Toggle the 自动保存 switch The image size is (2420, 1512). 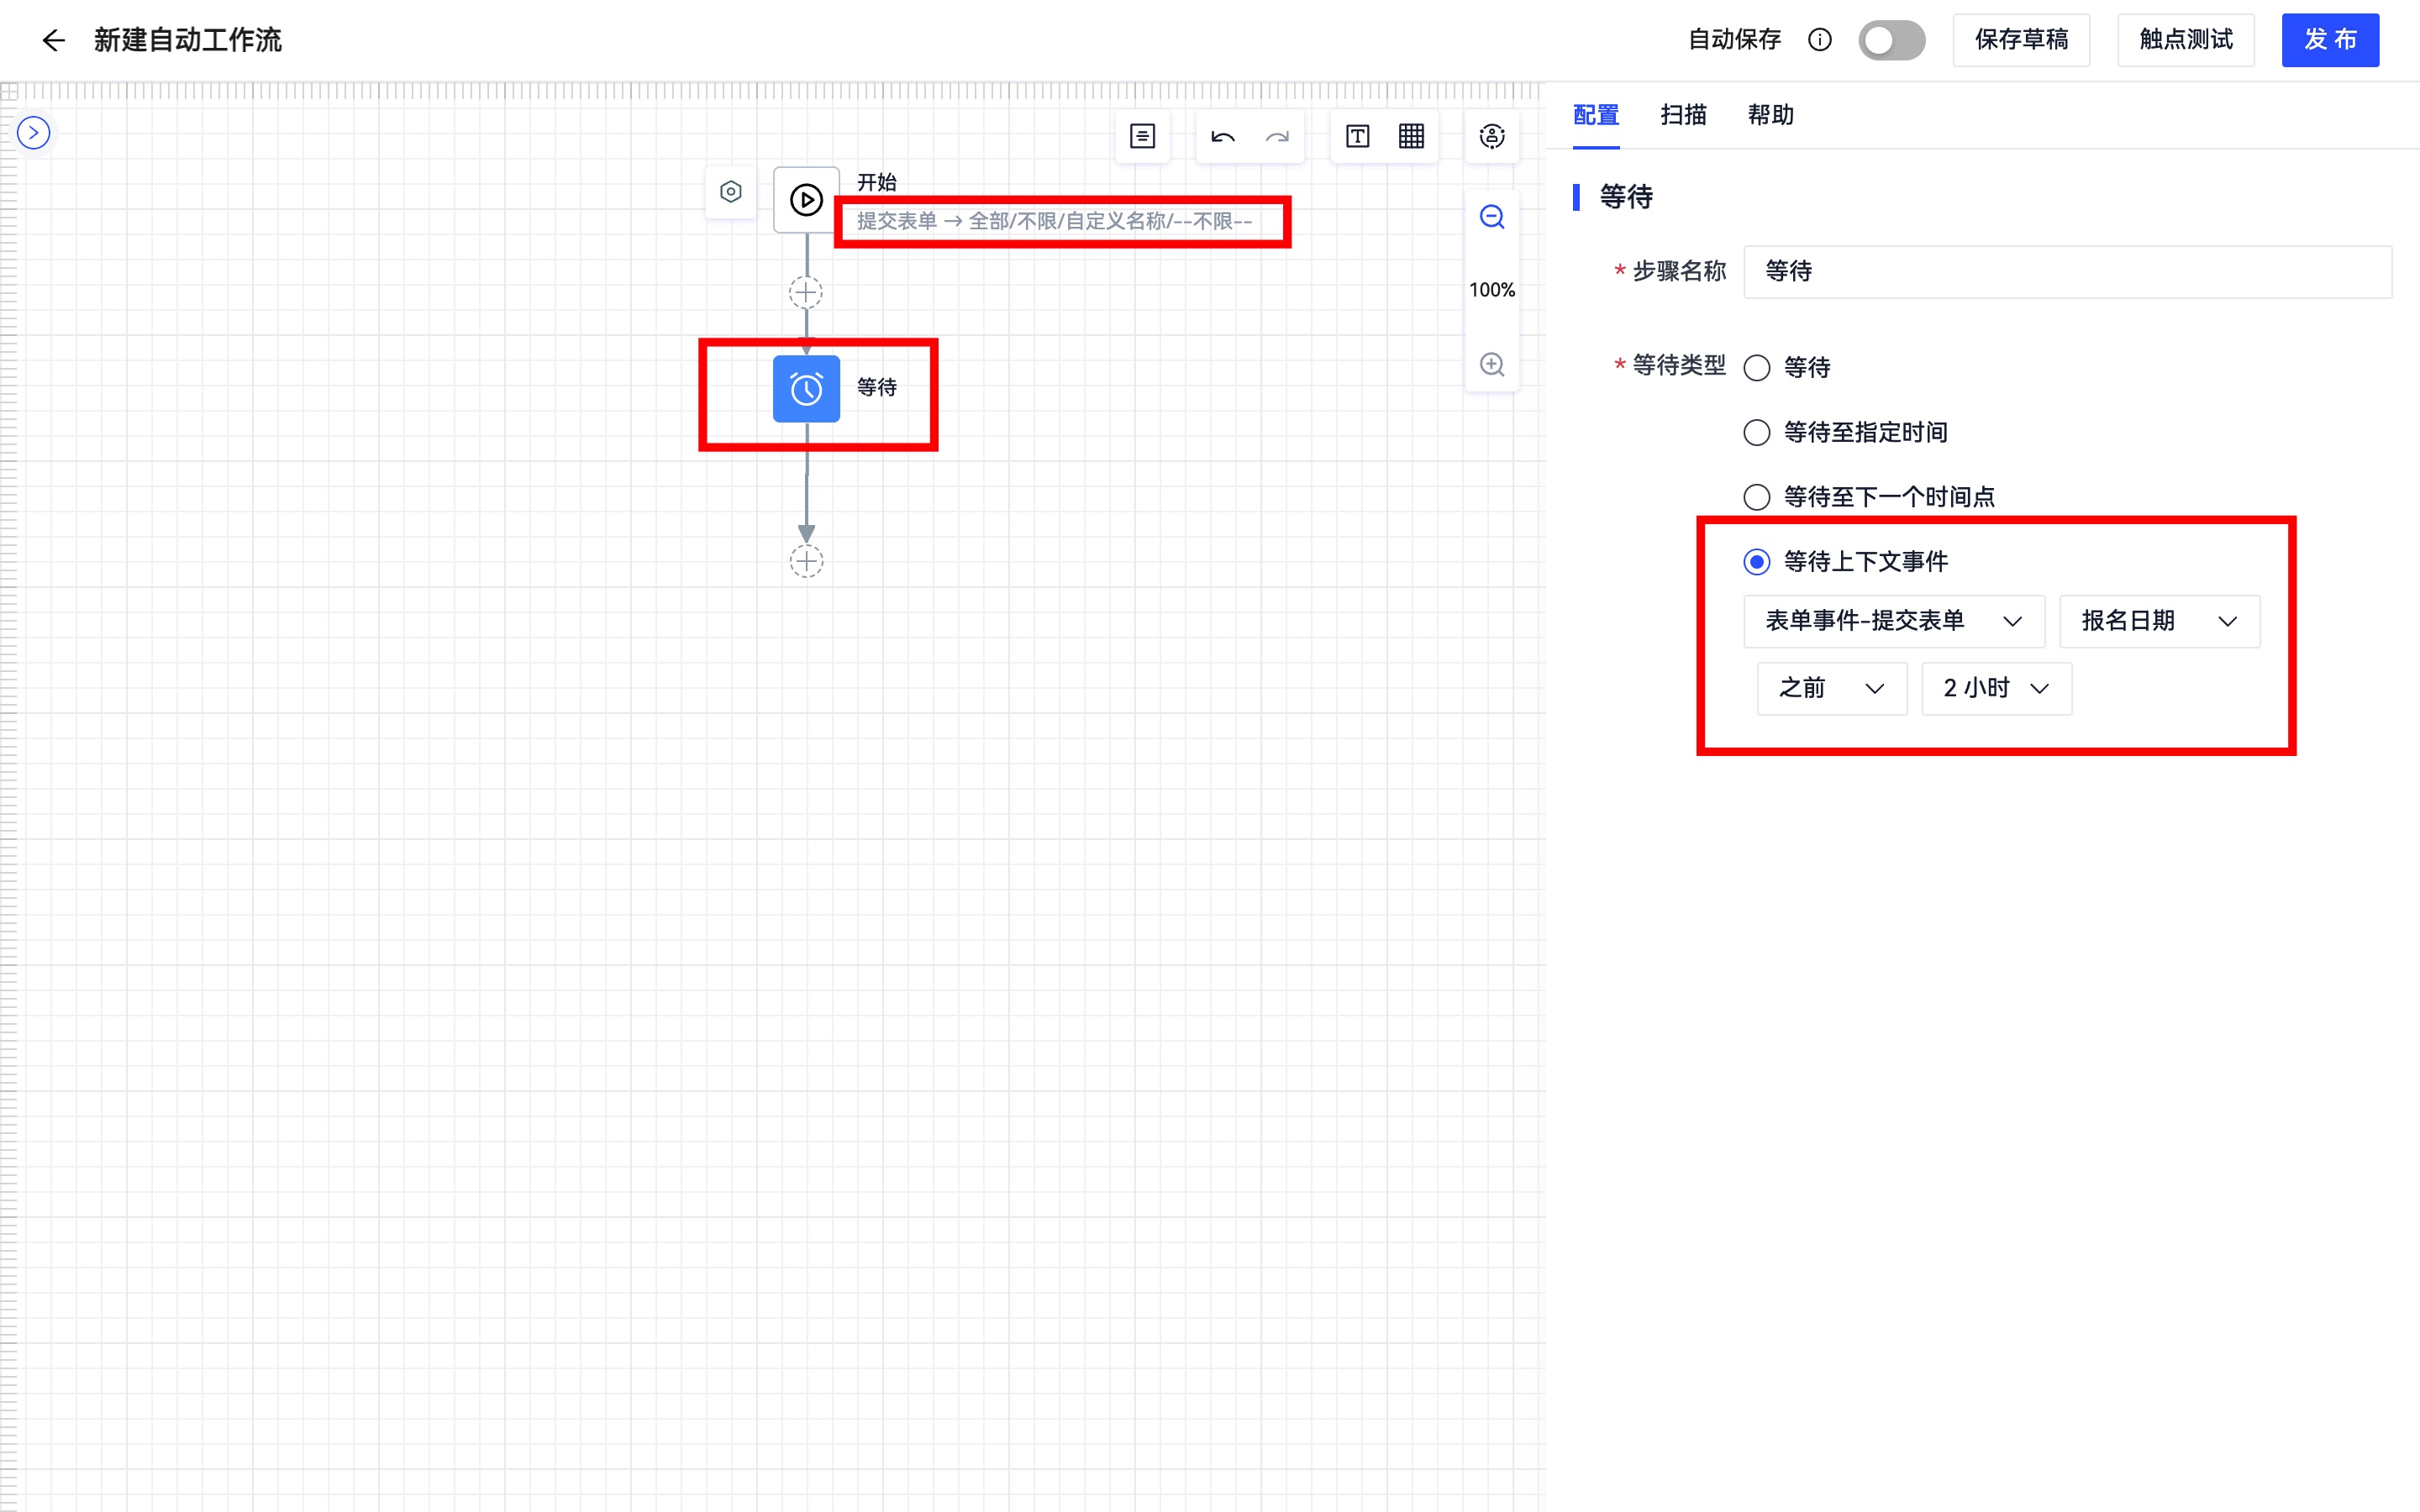1891,40
